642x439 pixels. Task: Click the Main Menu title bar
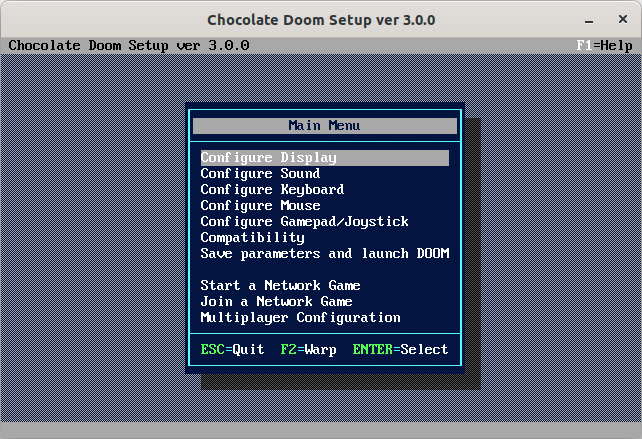[325, 126]
